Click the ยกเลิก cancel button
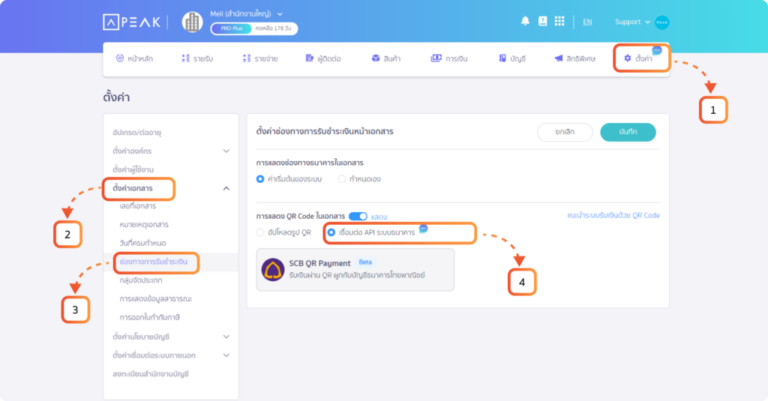The width and height of the screenshot is (768, 401). [563, 131]
